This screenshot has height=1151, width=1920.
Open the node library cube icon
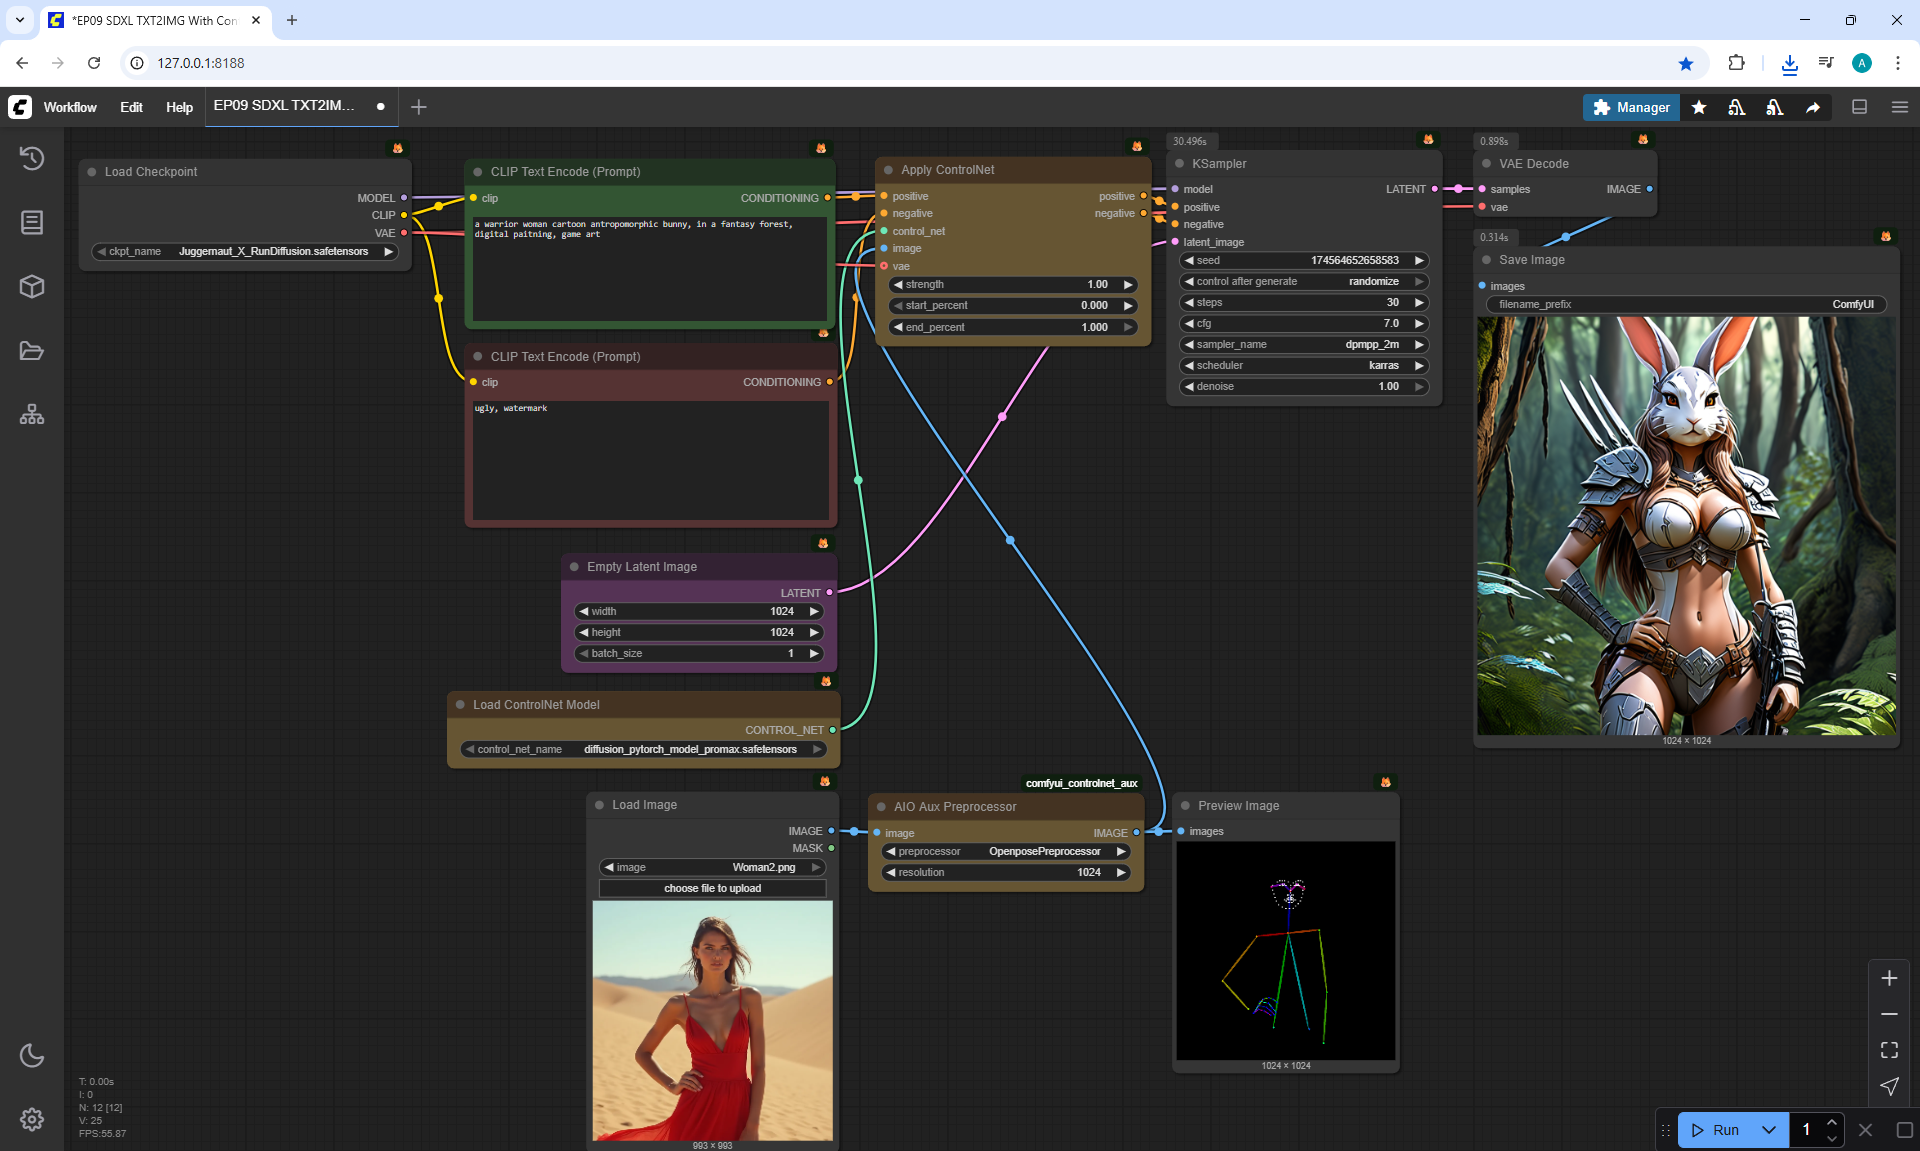coord(32,287)
